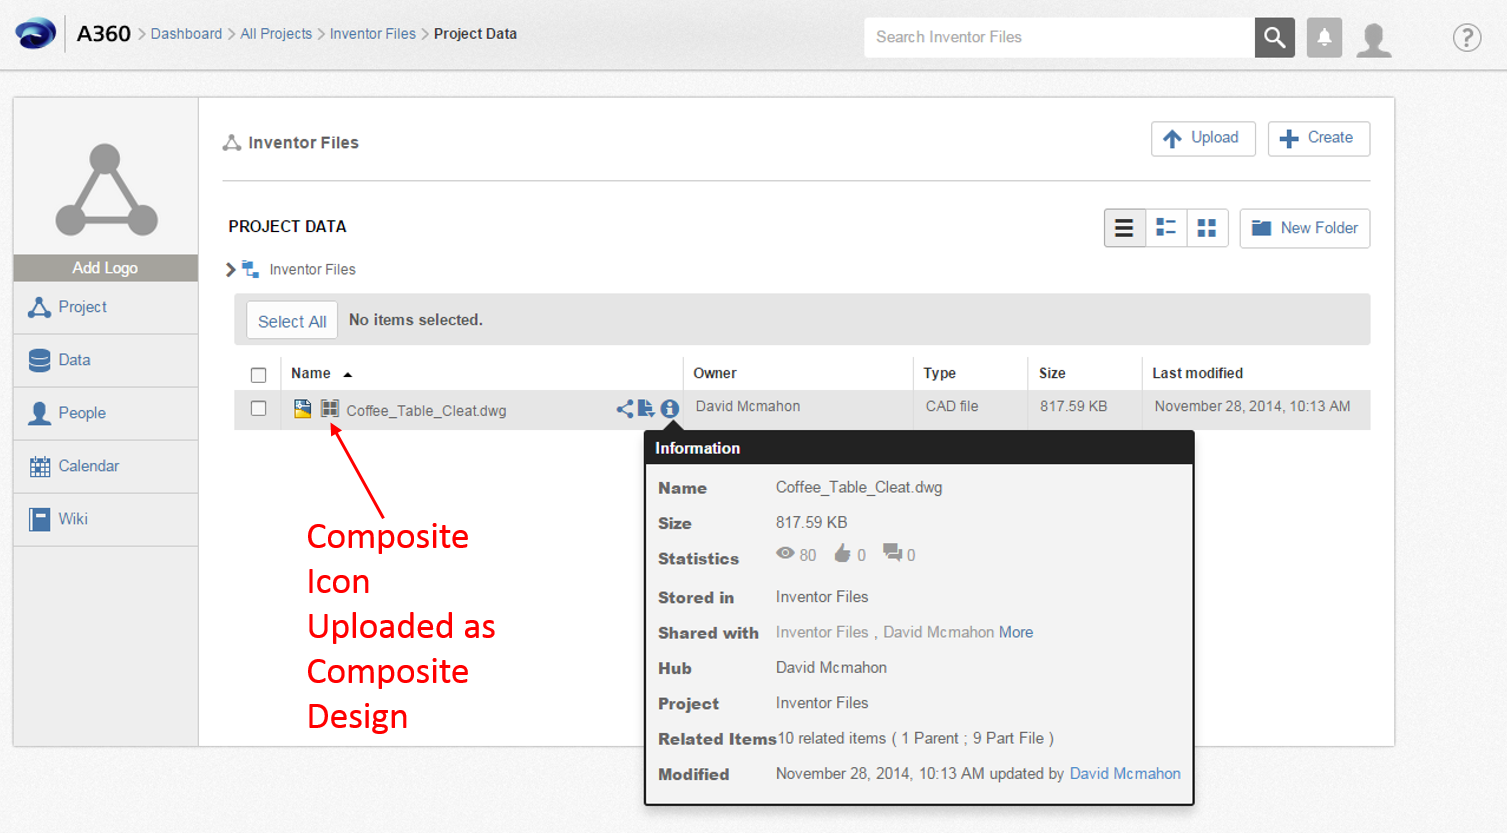Open the Search magnifier icon
The width and height of the screenshot is (1507, 833).
1274,37
